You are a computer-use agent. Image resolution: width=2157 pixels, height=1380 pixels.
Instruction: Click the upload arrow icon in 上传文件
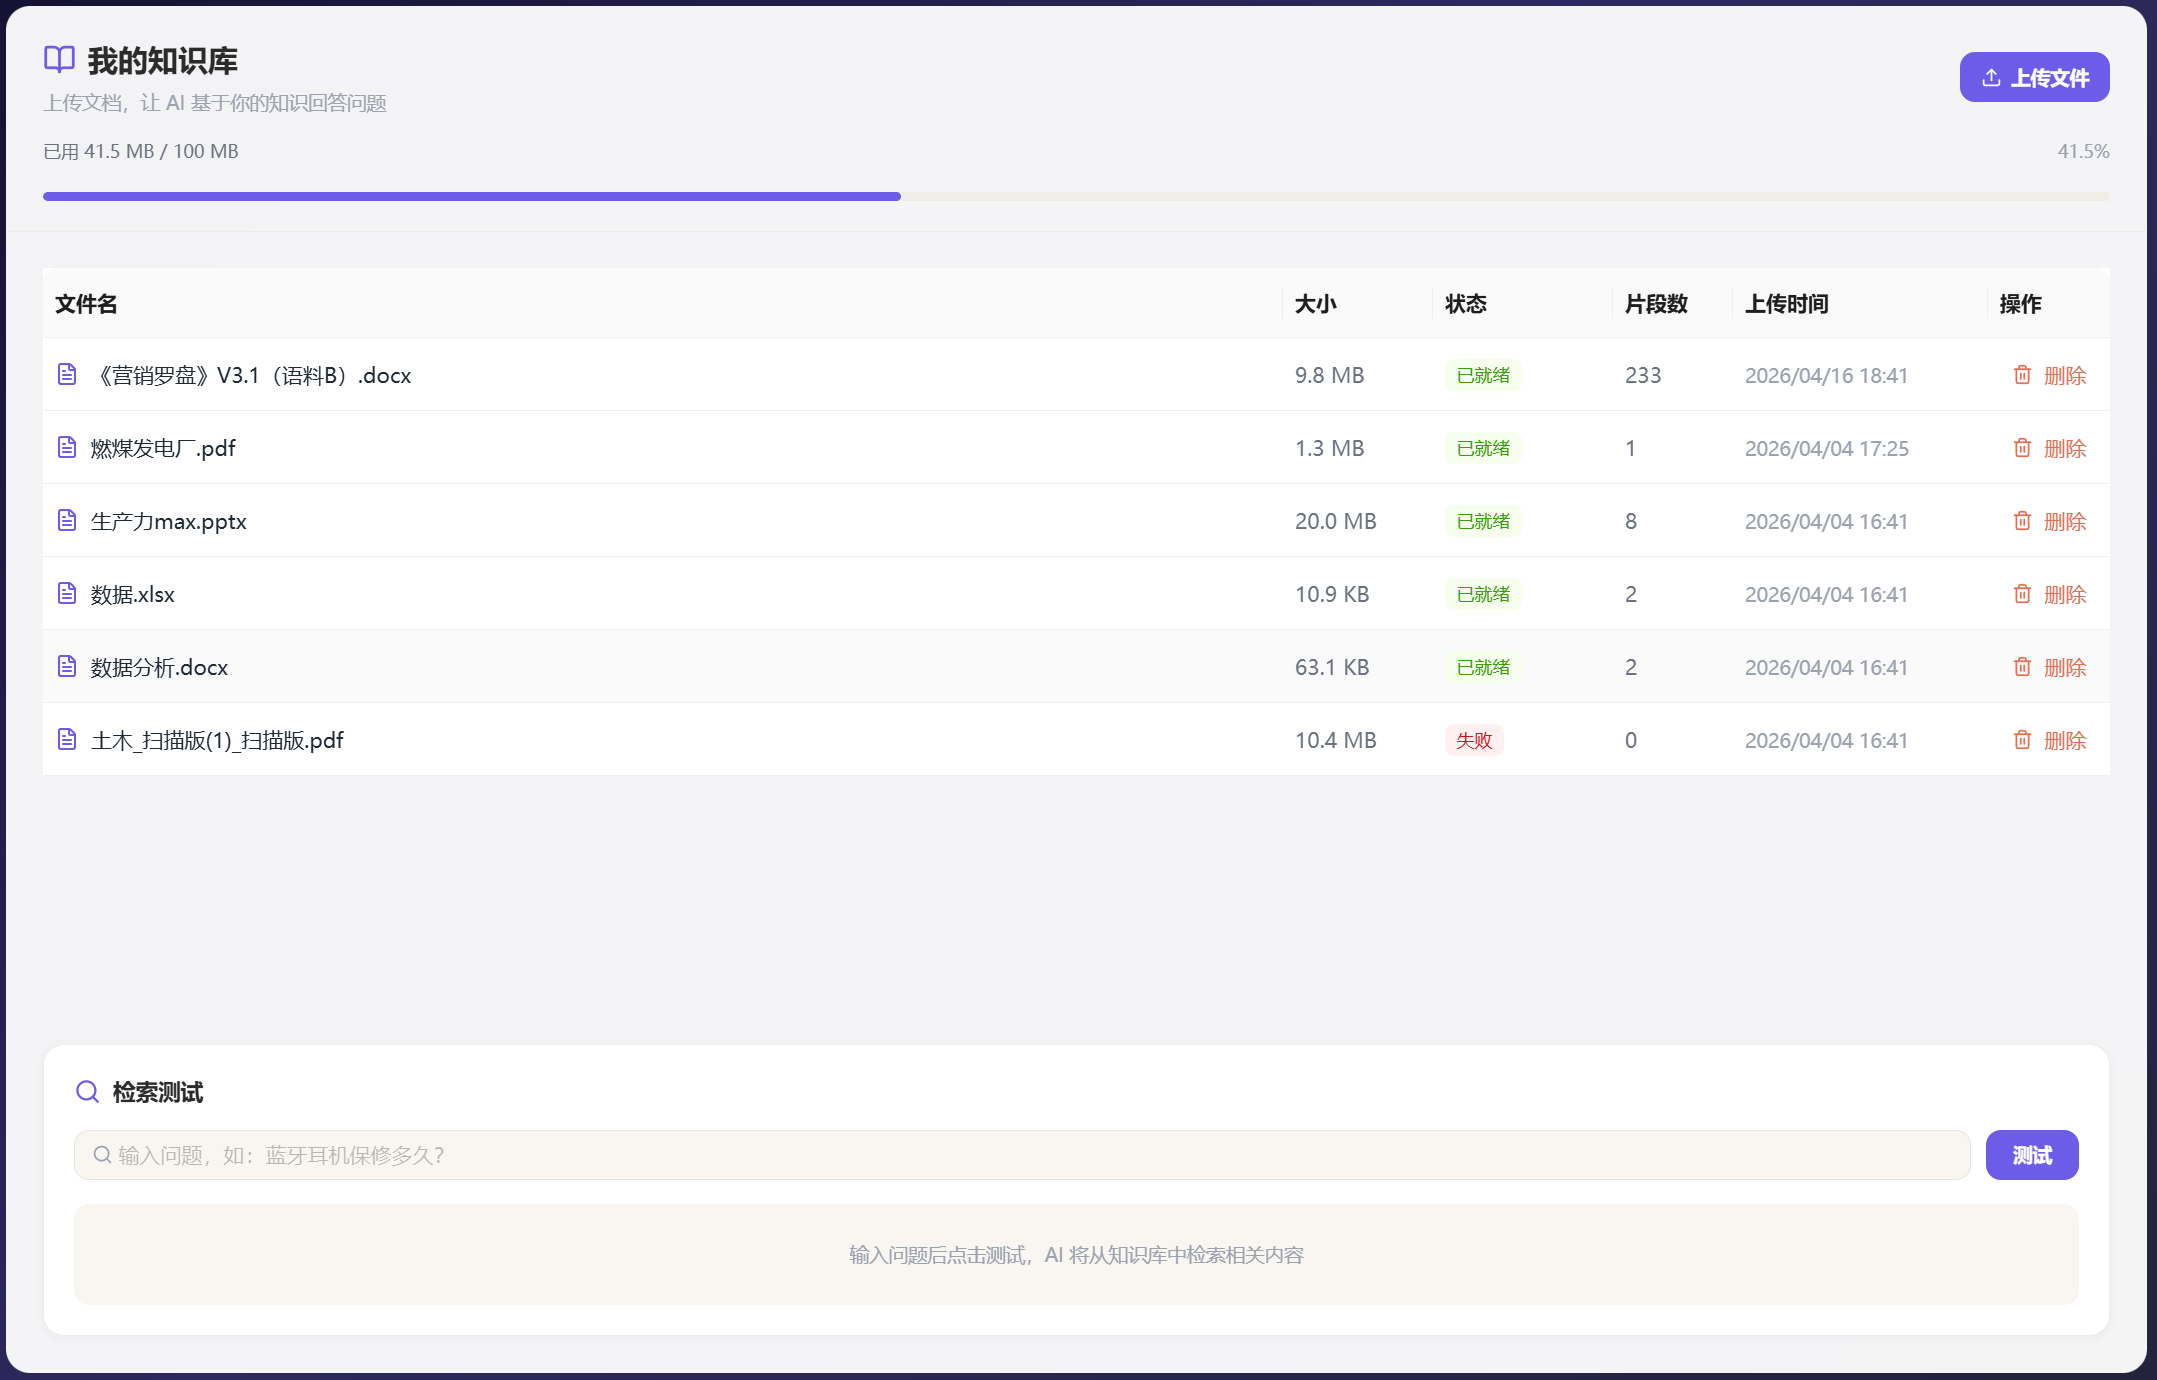click(1991, 78)
